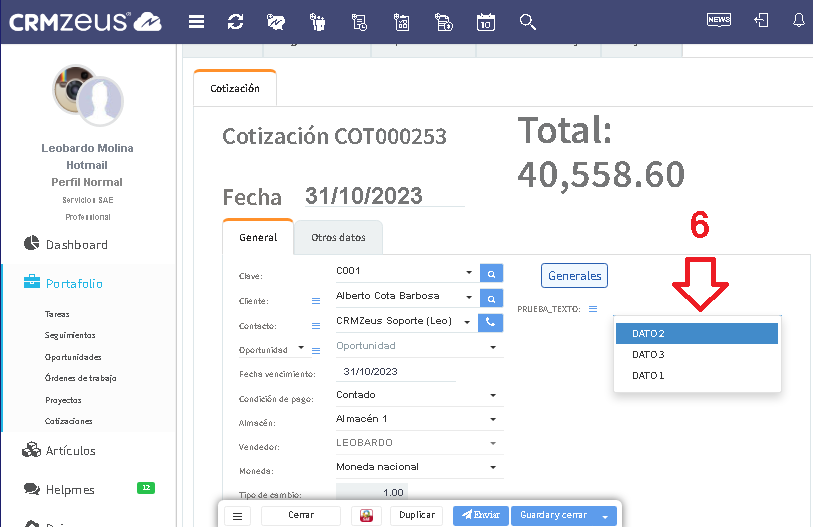Expand the Moneda dropdown

(x=493, y=467)
